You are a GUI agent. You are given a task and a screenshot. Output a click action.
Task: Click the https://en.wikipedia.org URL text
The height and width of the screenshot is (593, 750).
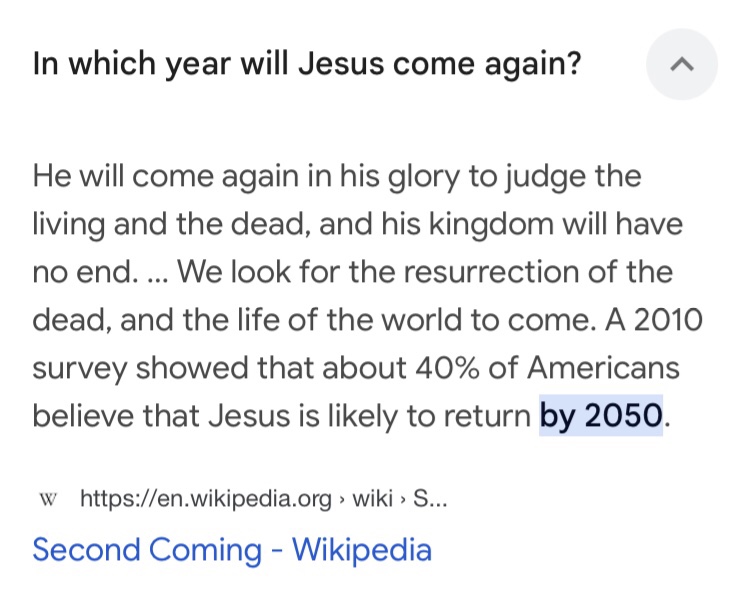(204, 498)
